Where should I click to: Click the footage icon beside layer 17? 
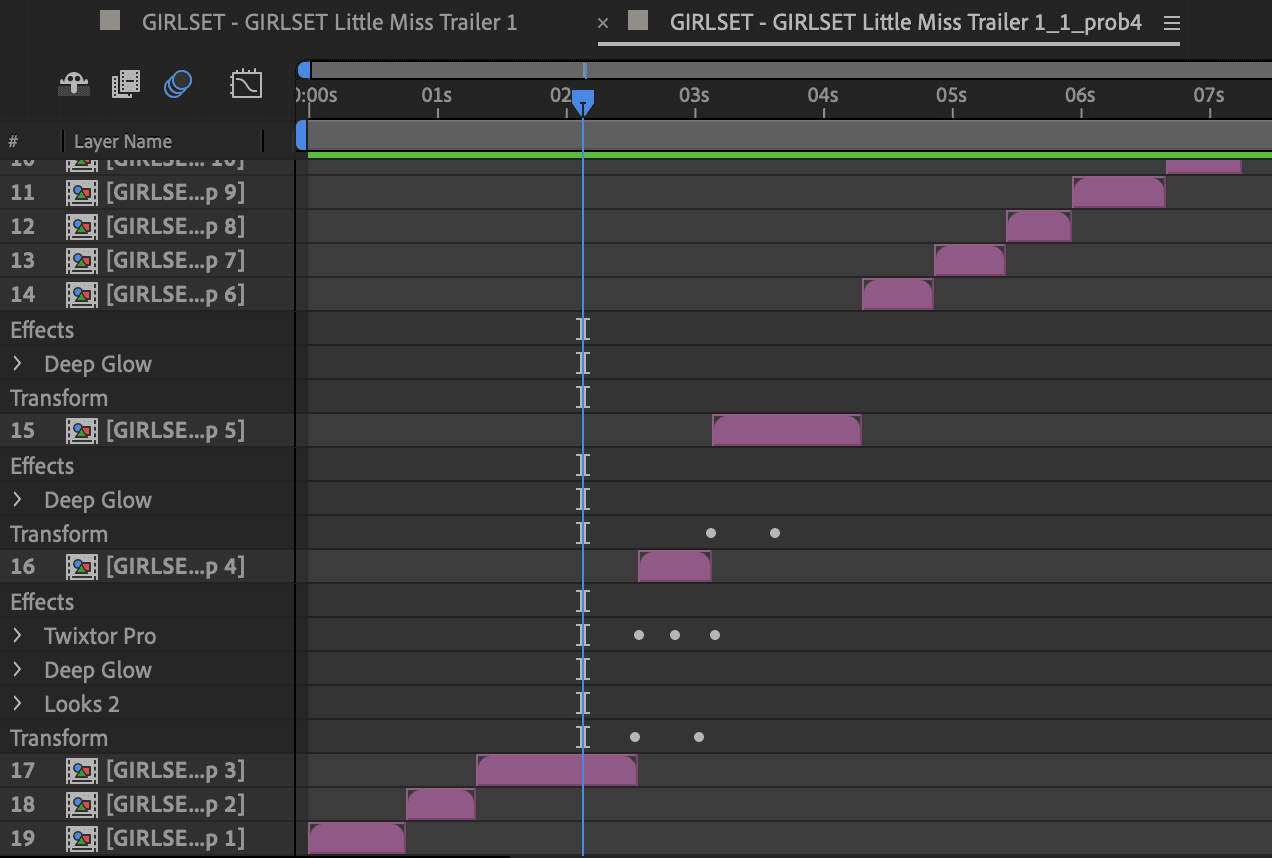81,770
